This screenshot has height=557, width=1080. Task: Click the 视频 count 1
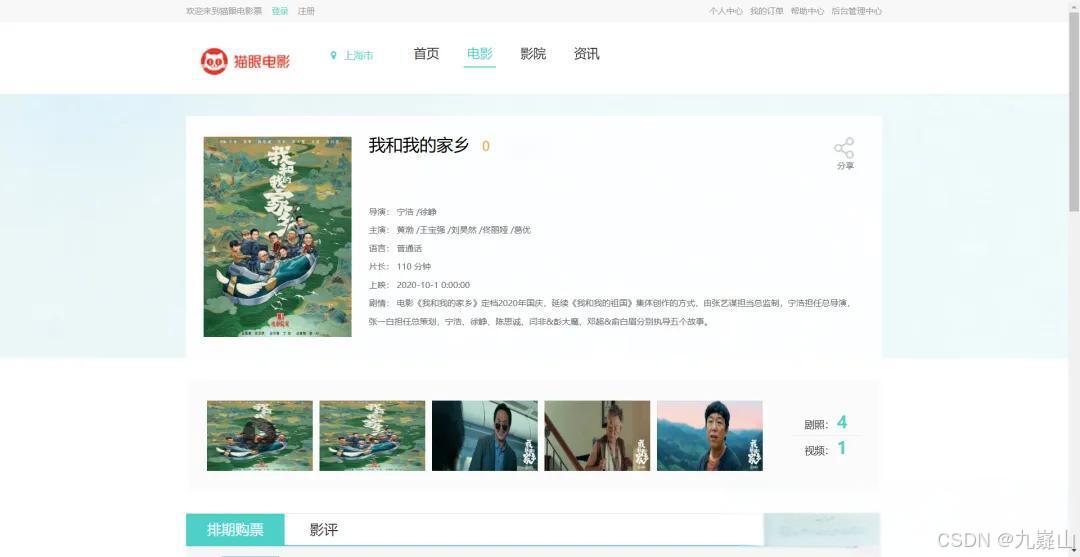pos(842,449)
